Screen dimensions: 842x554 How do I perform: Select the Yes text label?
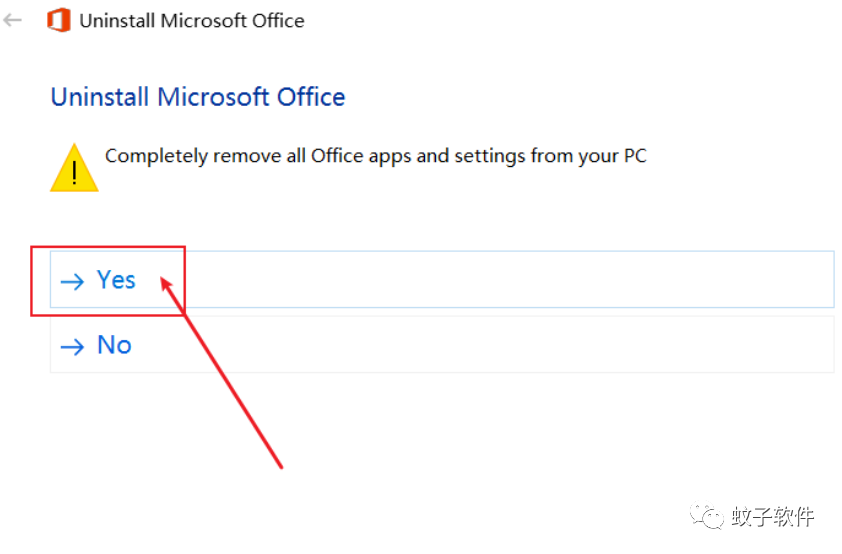point(116,280)
